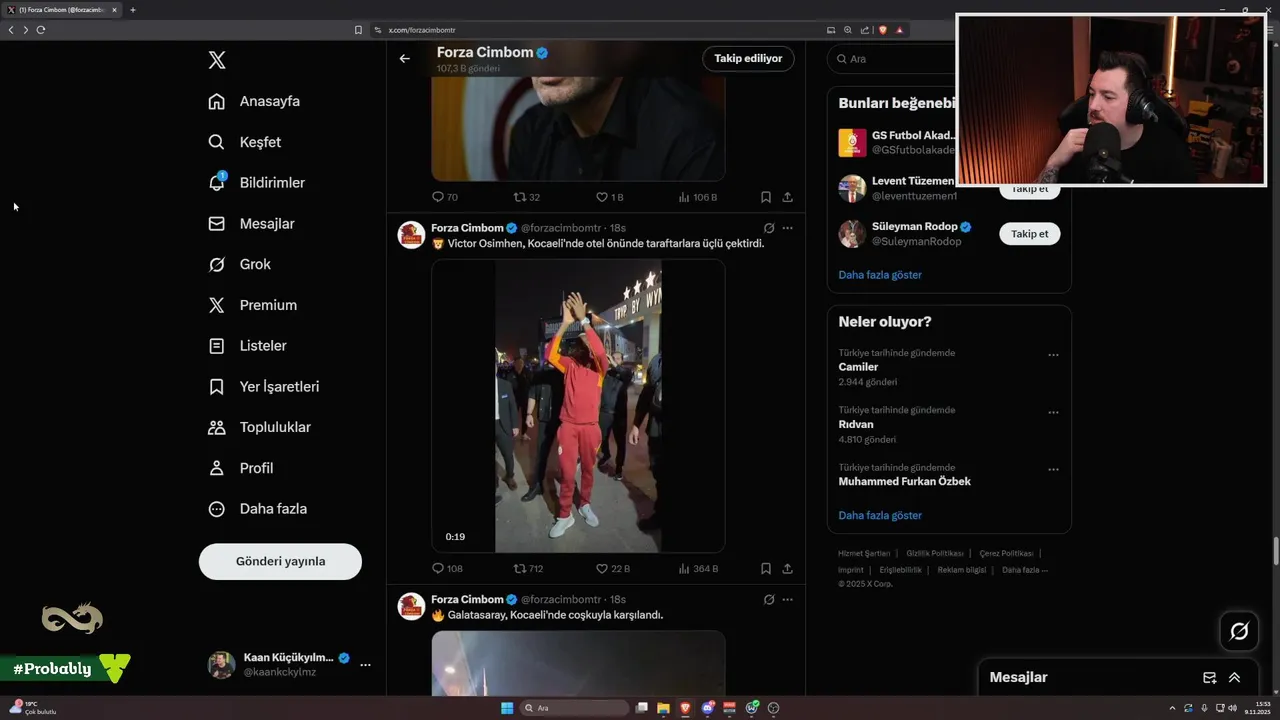The image size is (1280, 720).
Task: Open Grok from the sidebar
Action: 239,264
